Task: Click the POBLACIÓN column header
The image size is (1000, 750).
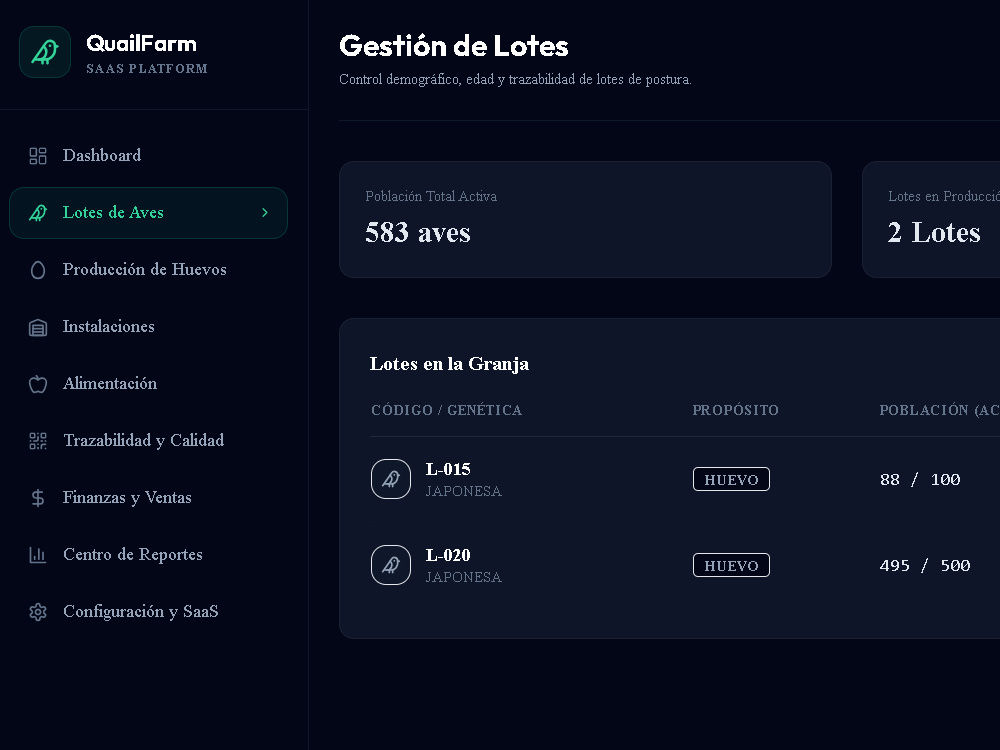Action: pyautogui.click(x=939, y=410)
